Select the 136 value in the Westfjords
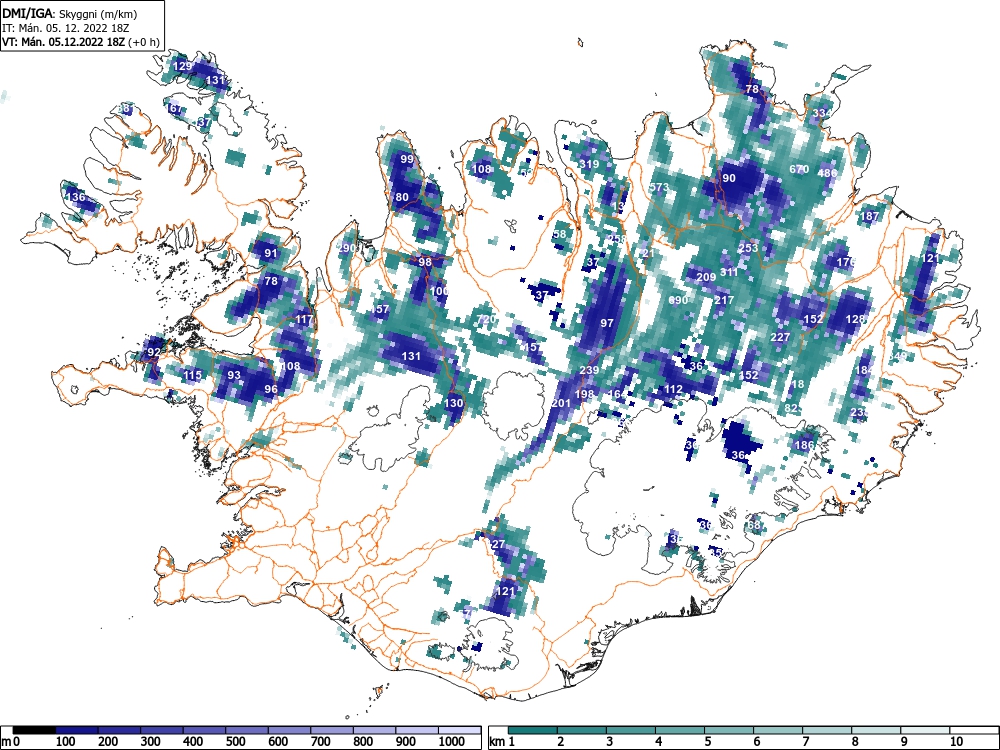 pyautogui.click(x=76, y=197)
